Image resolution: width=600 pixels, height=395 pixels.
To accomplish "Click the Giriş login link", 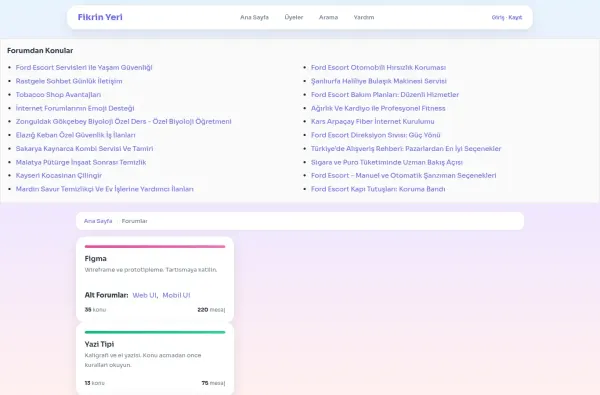I will tap(498, 17).
